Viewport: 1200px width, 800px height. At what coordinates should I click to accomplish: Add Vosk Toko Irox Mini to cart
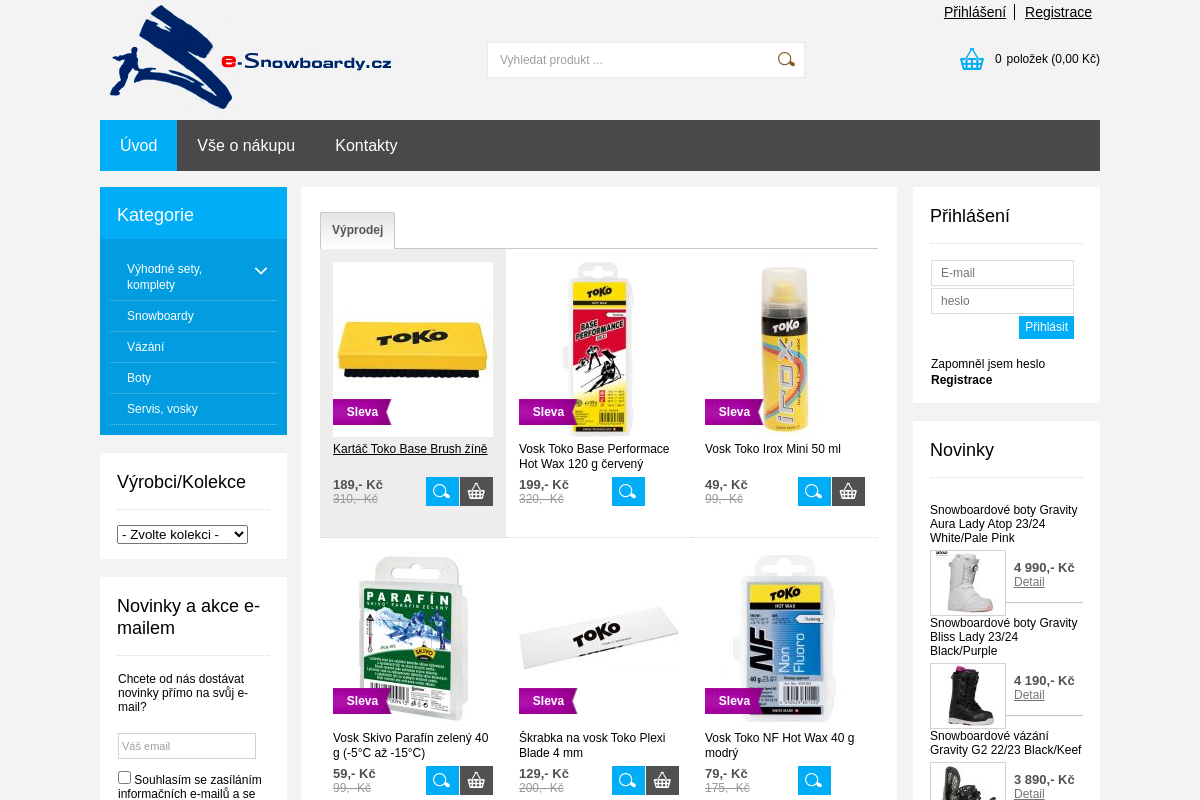point(848,491)
